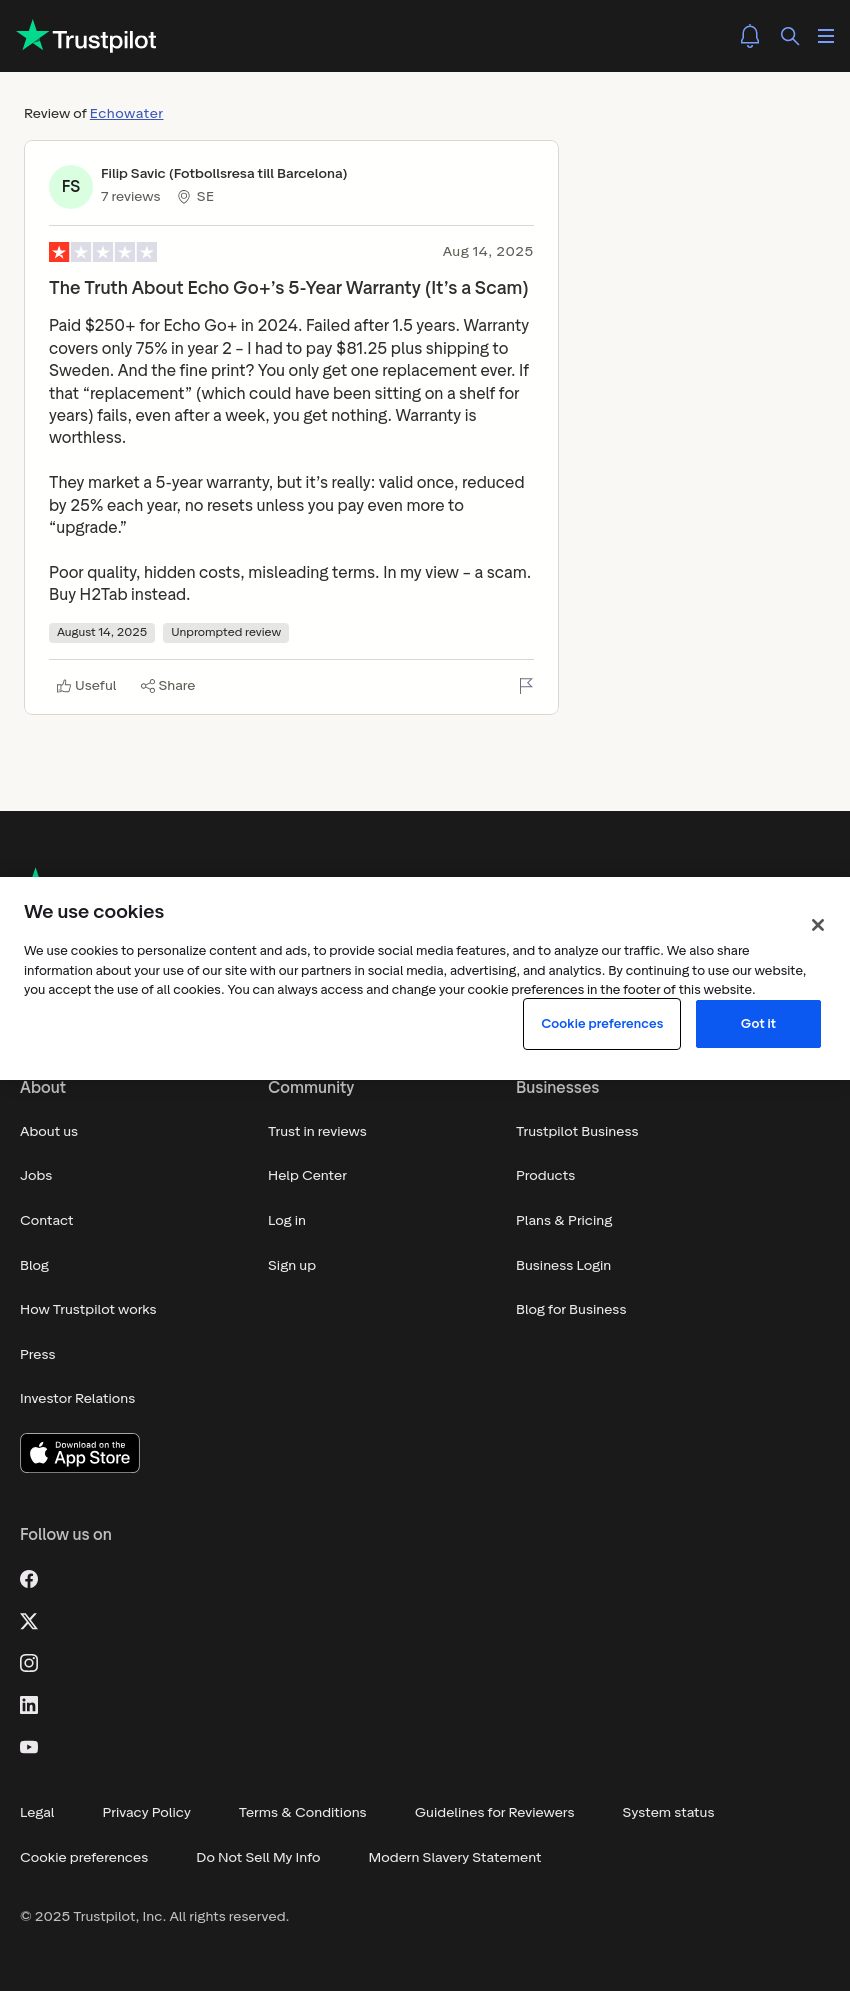The height and width of the screenshot is (1991, 850).
Task: Open Do Not Sell My Info link
Action: (x=258, y=1858)
